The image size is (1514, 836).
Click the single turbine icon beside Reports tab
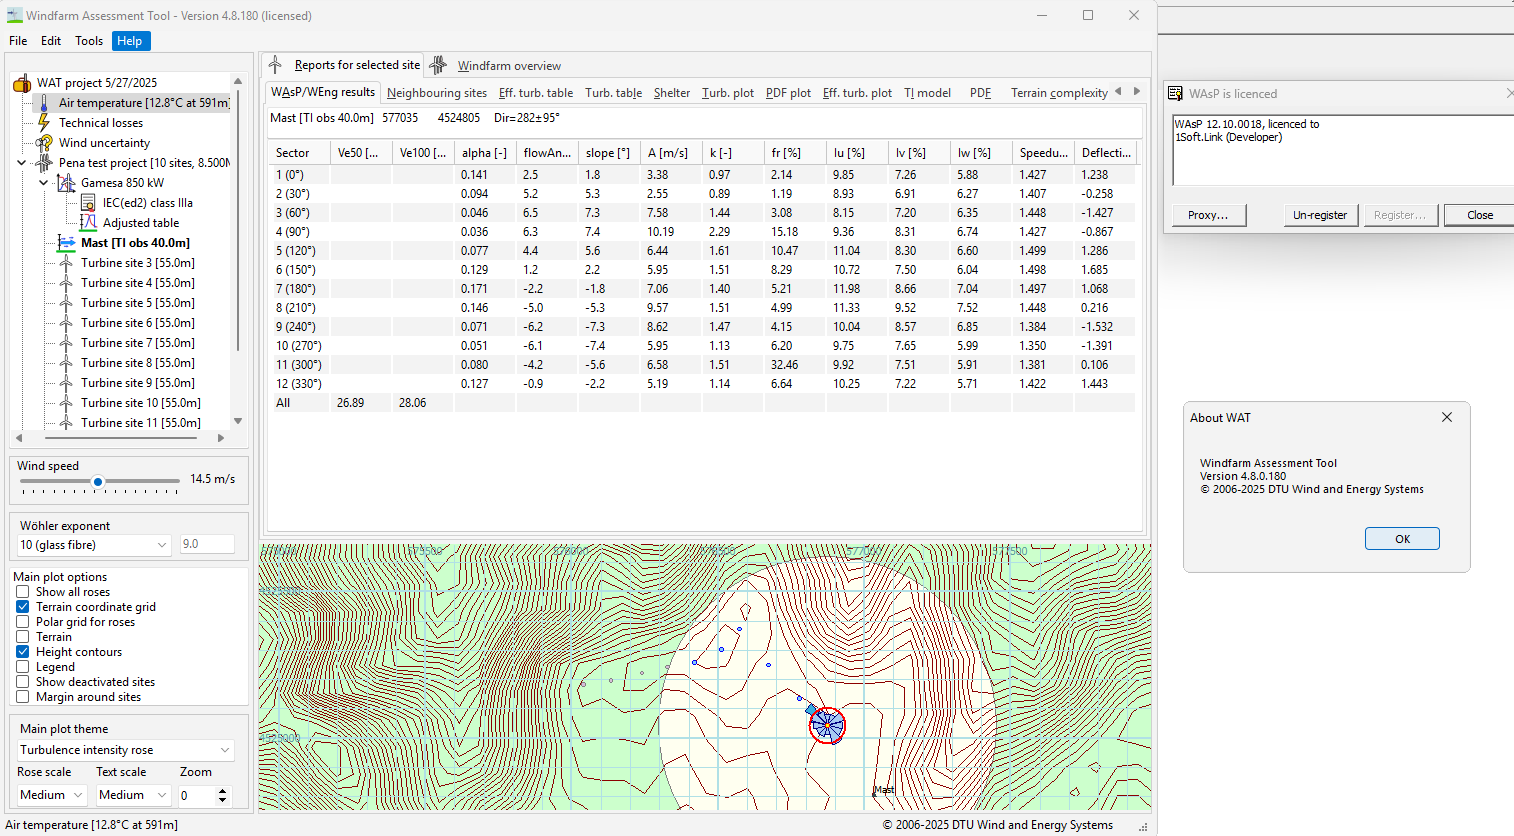(275, 65)
